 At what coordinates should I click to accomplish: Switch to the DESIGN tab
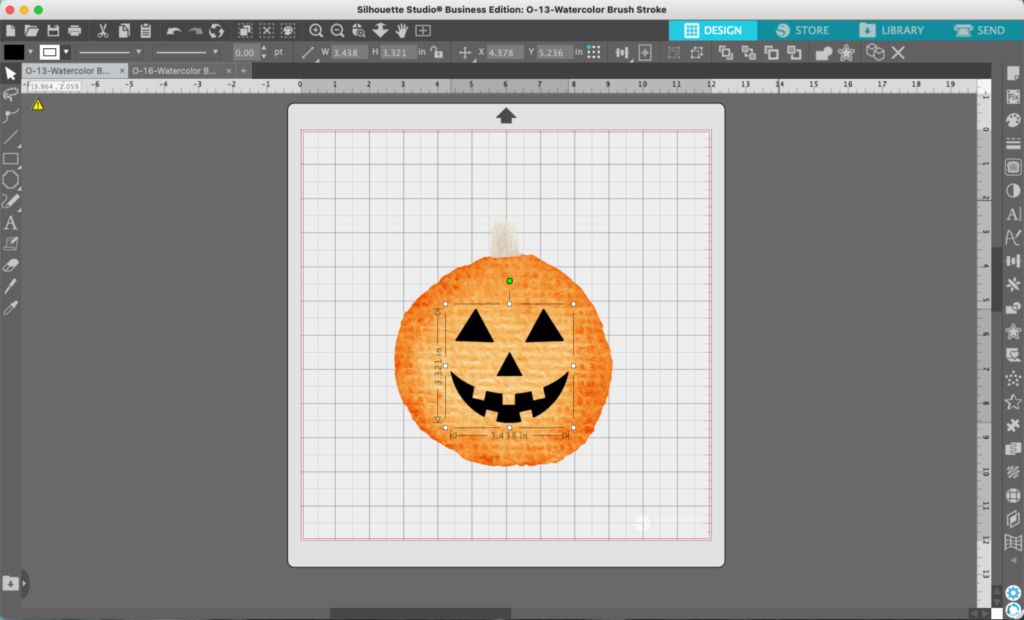pyautogui.click(x=713, y=30)
